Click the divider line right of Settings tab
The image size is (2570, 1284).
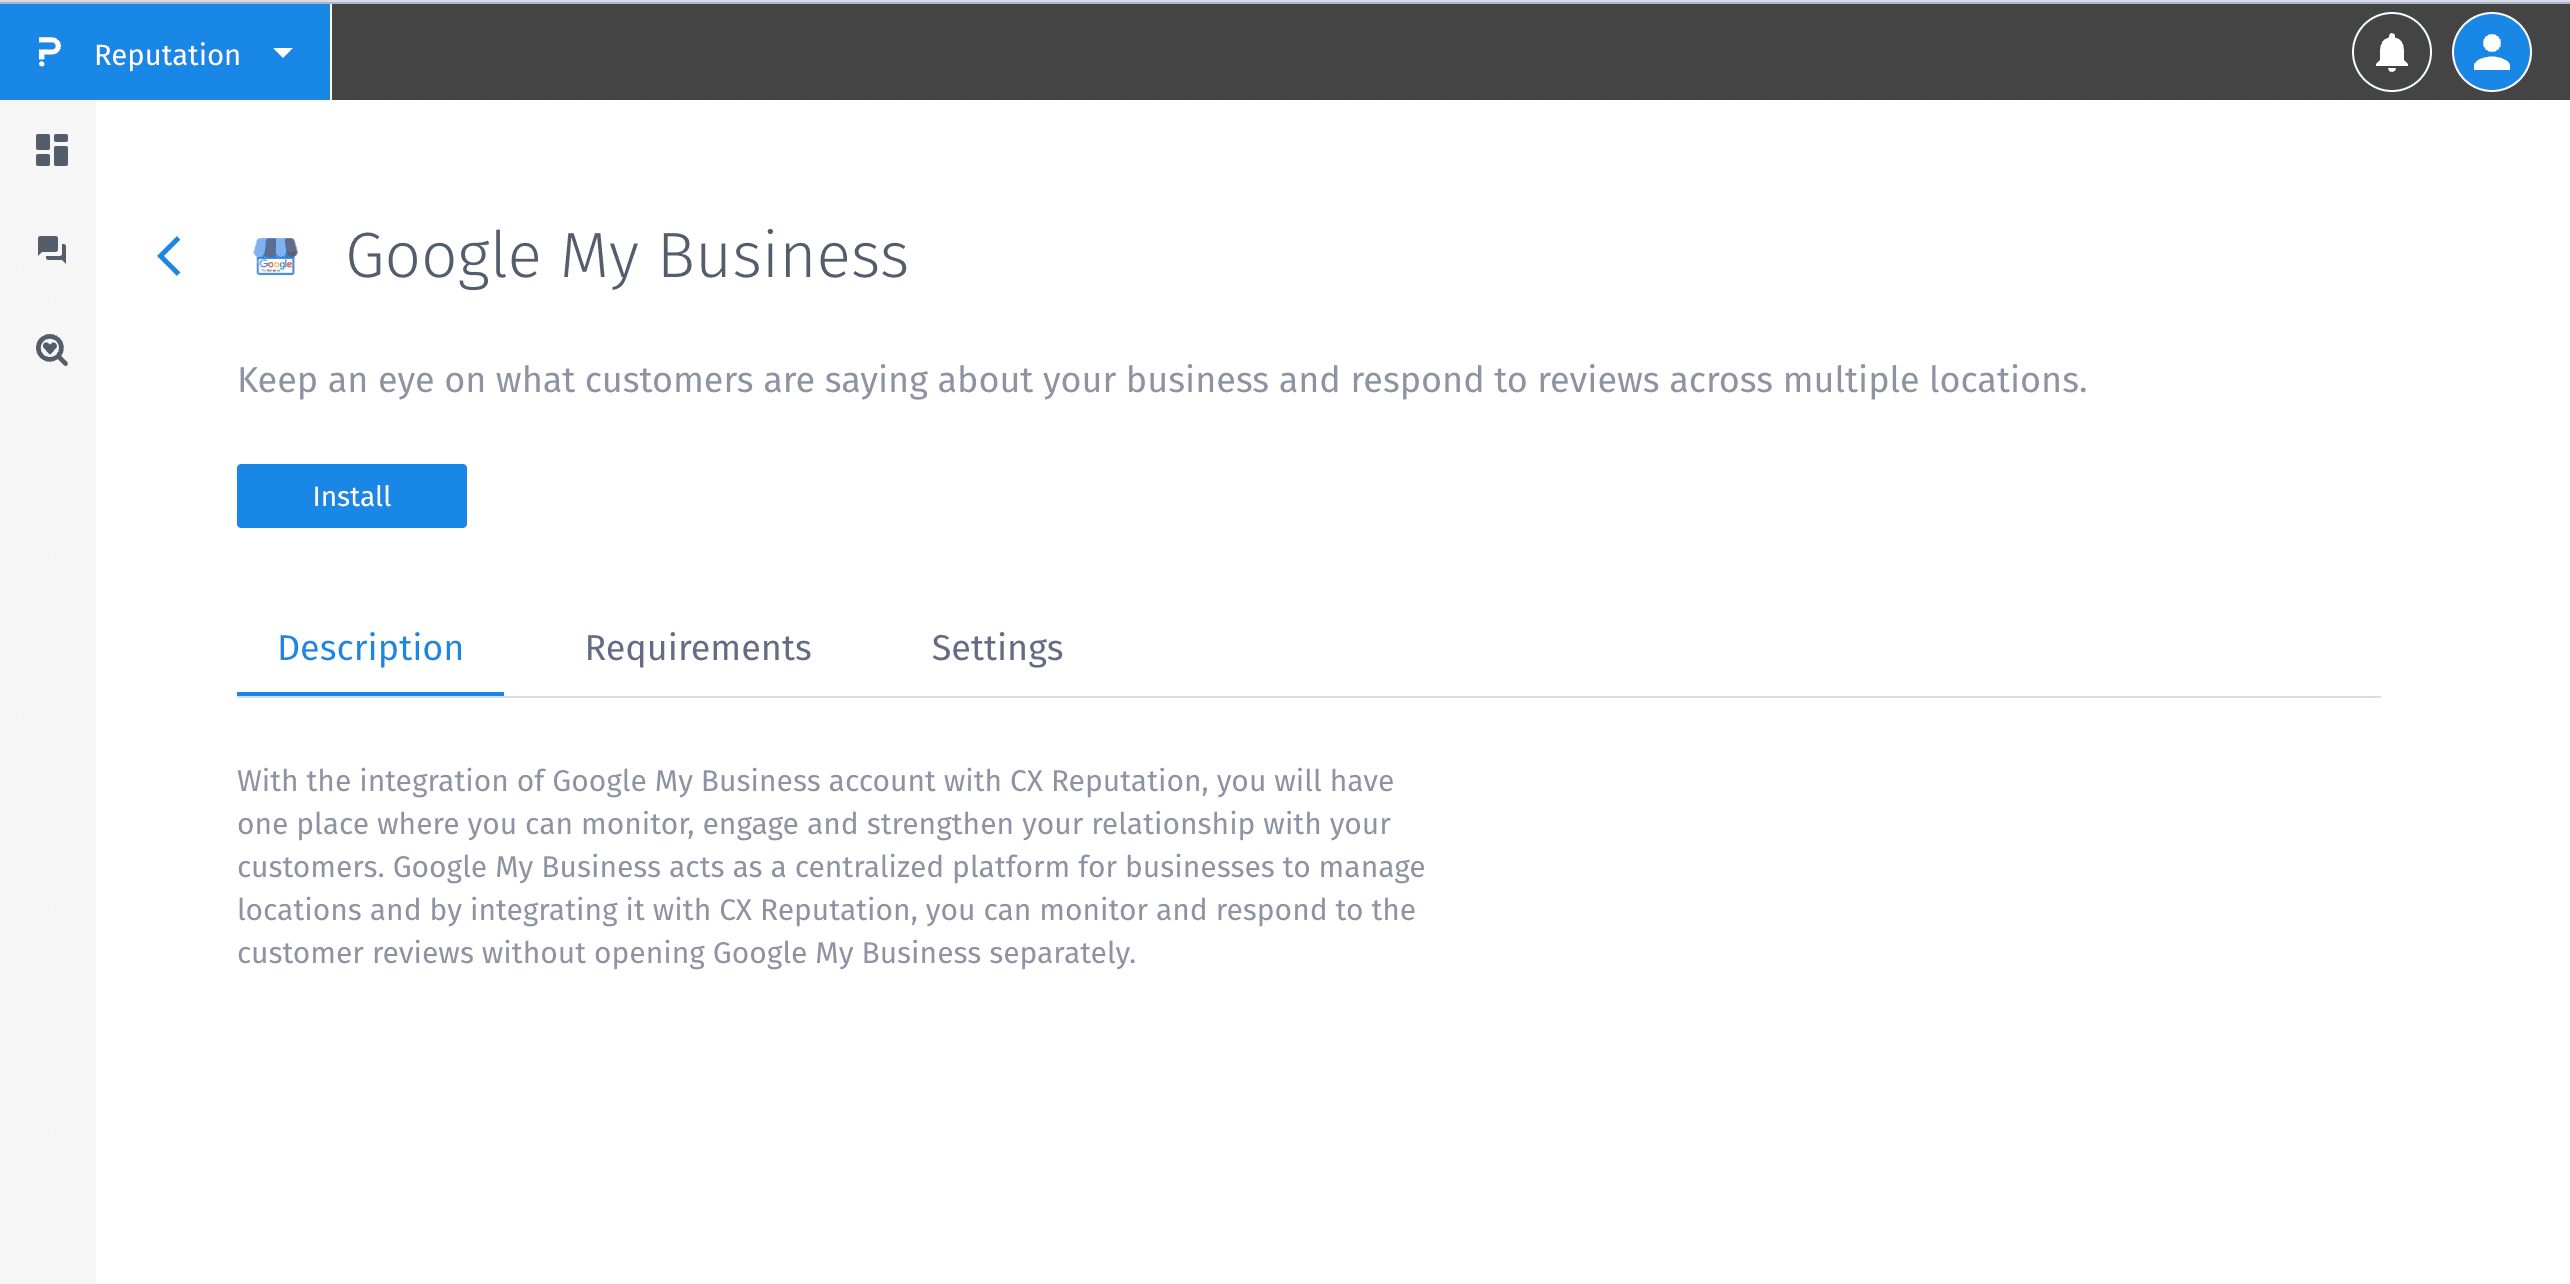coord(1700,696)
